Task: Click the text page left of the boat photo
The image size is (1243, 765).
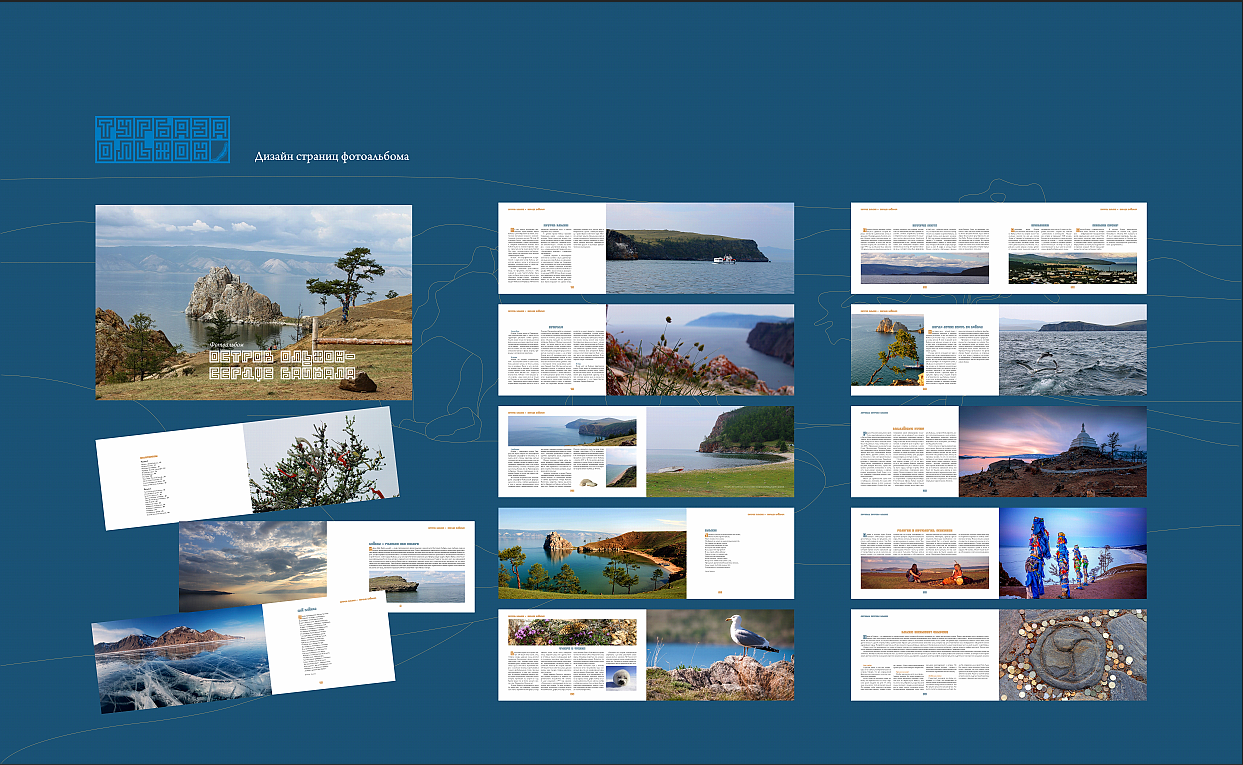Action: tap(552, 248)
